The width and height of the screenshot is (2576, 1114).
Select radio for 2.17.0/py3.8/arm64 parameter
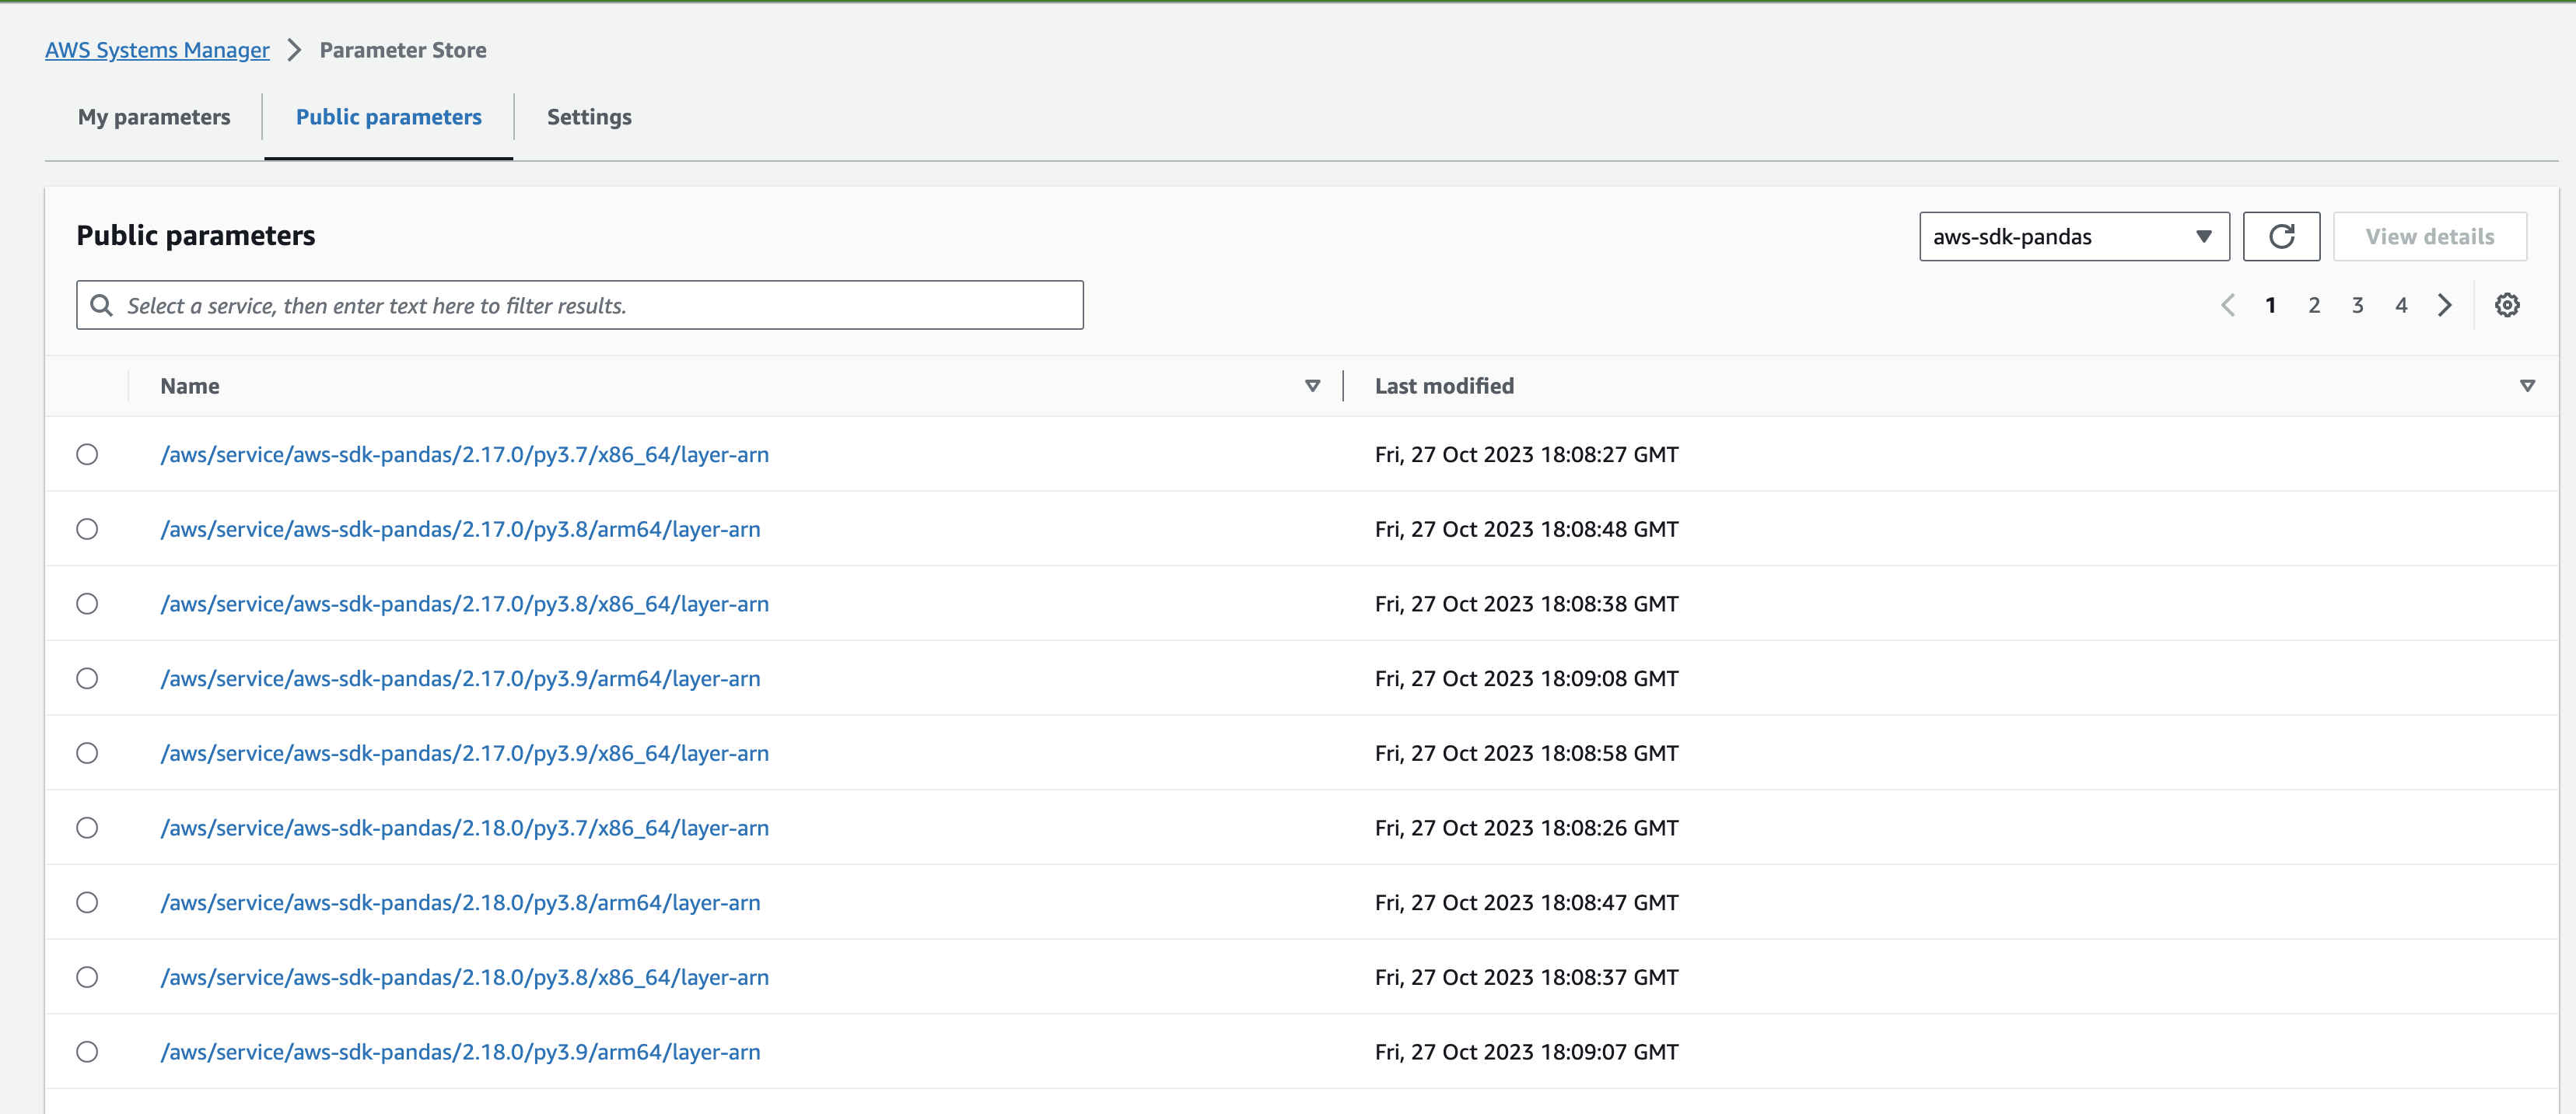click(x=87, y=529)
